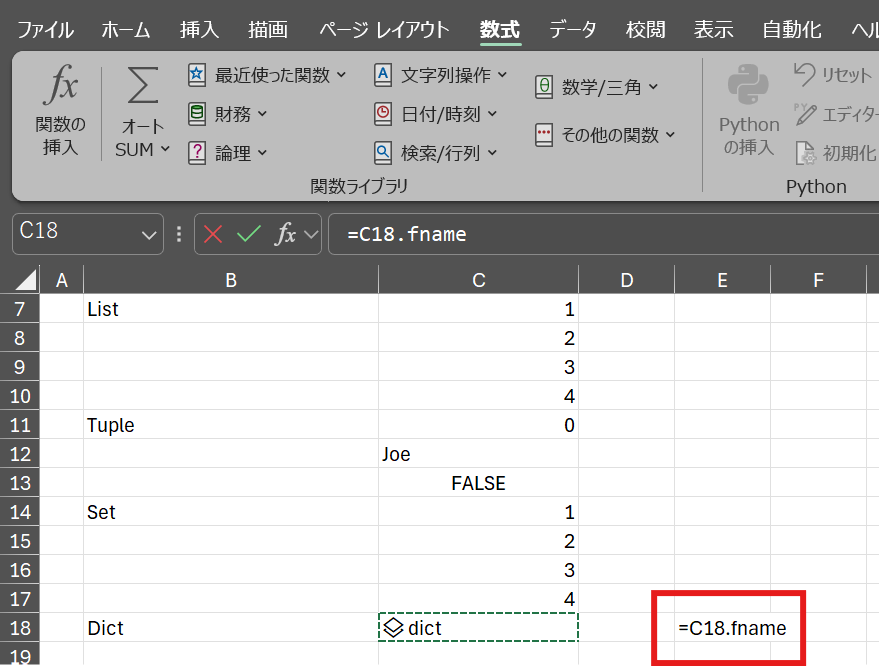Click the cell containing Joe
The width and height of the screenshot is (879, 666).
(479, 454)
